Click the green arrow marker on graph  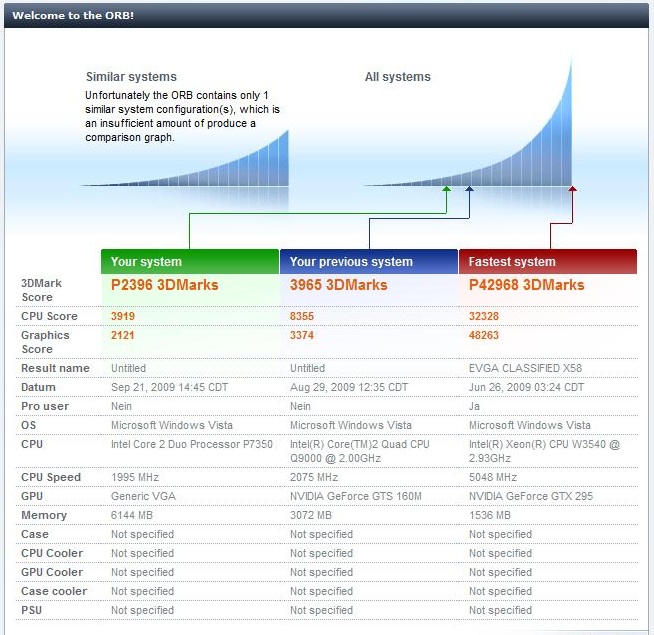pyautogui.click(x=447, y=189)
